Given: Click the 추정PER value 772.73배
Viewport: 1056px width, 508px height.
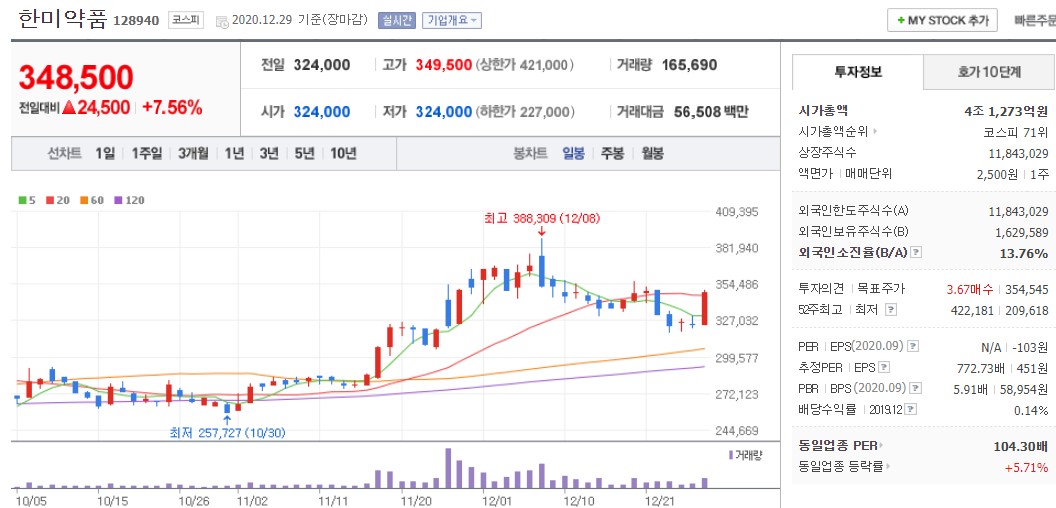Looking at the screenshot, I should (x=981, y=368).
